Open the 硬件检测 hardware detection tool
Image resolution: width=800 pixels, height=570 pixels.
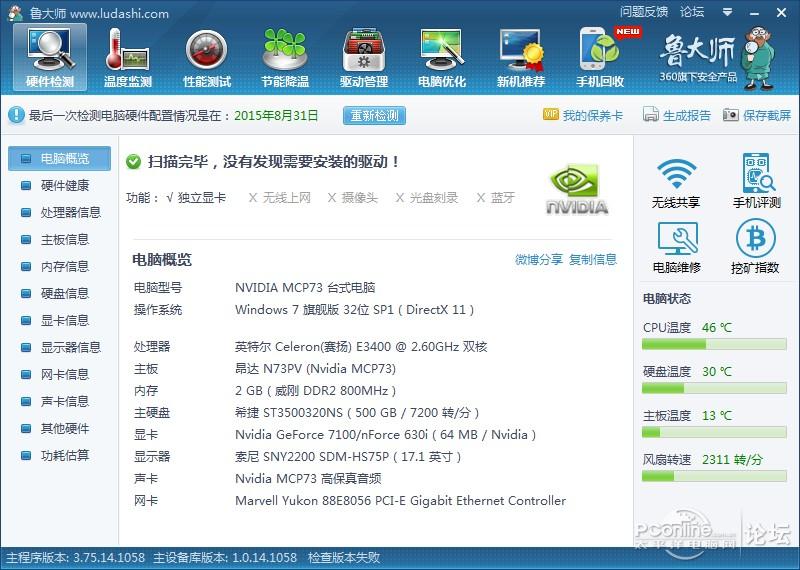tap(50, 57)
